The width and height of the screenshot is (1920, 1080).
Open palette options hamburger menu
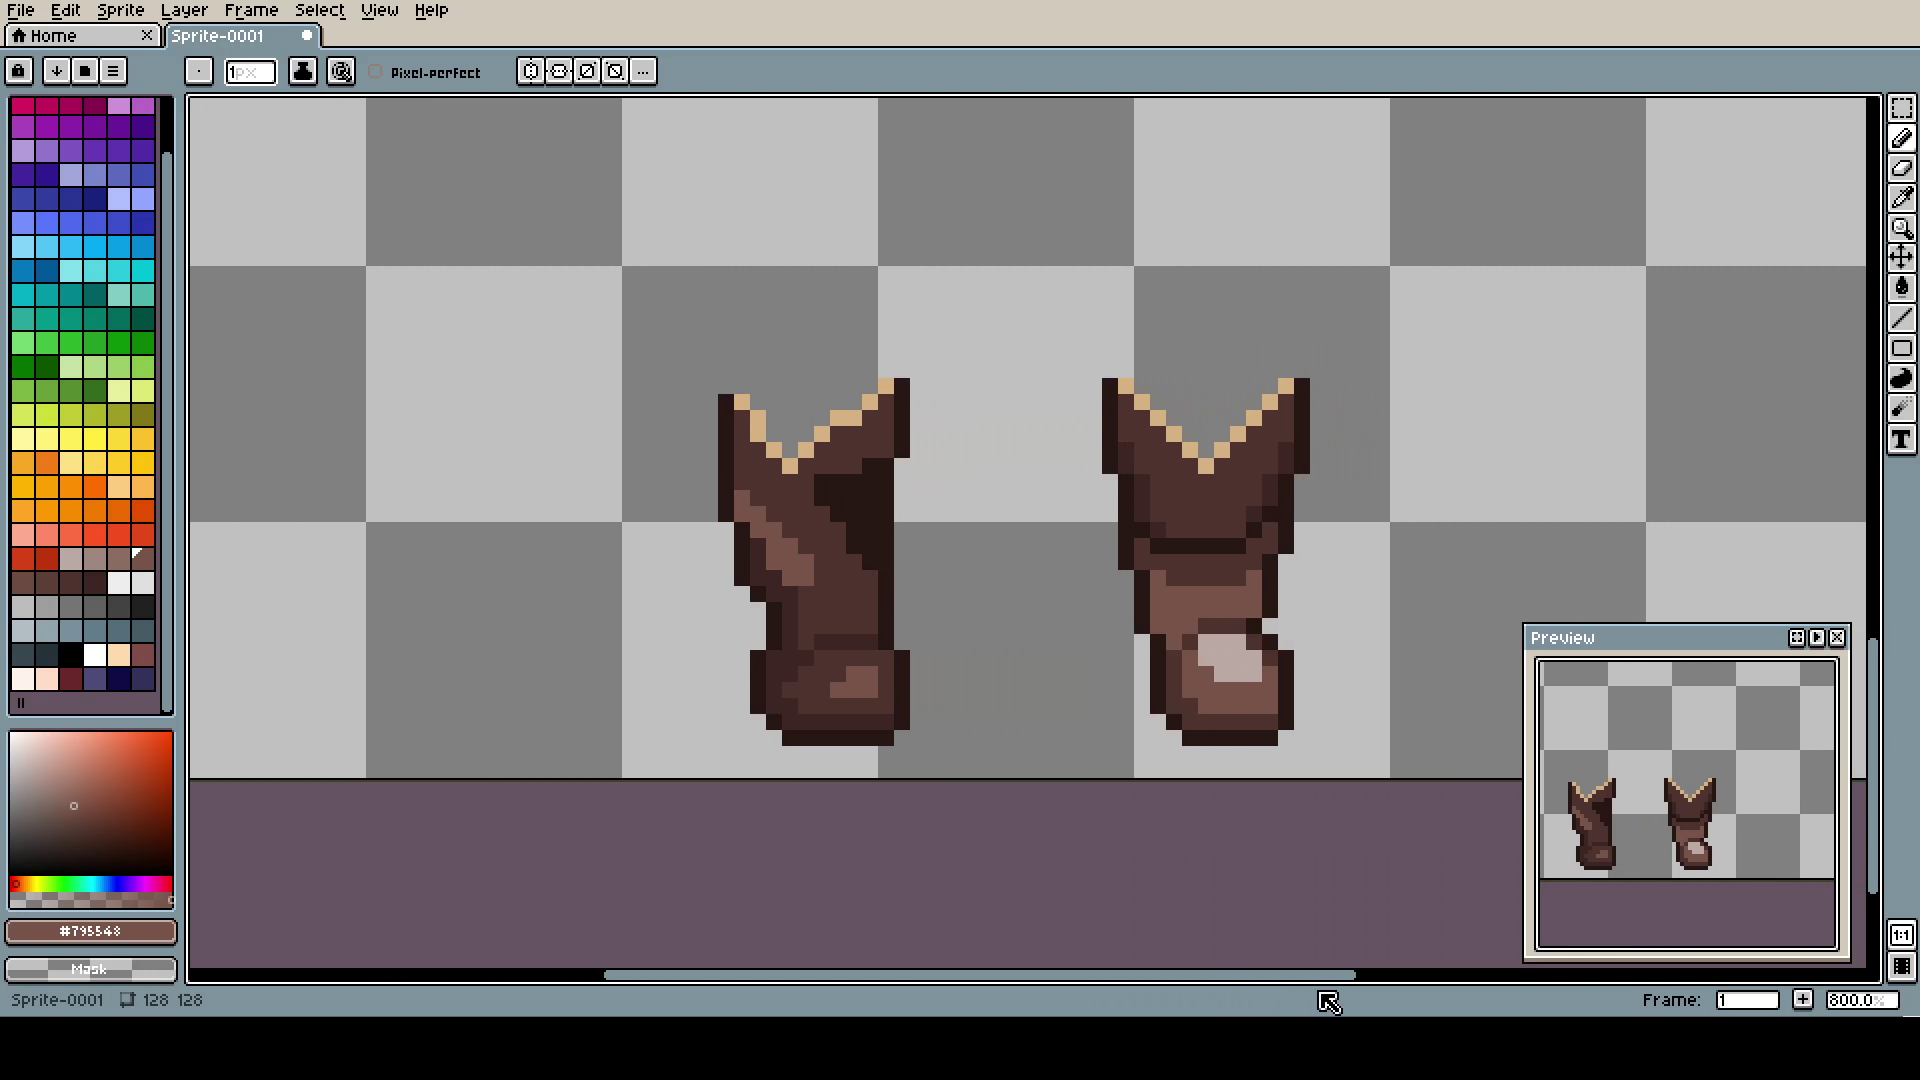(x=113, y=71)
